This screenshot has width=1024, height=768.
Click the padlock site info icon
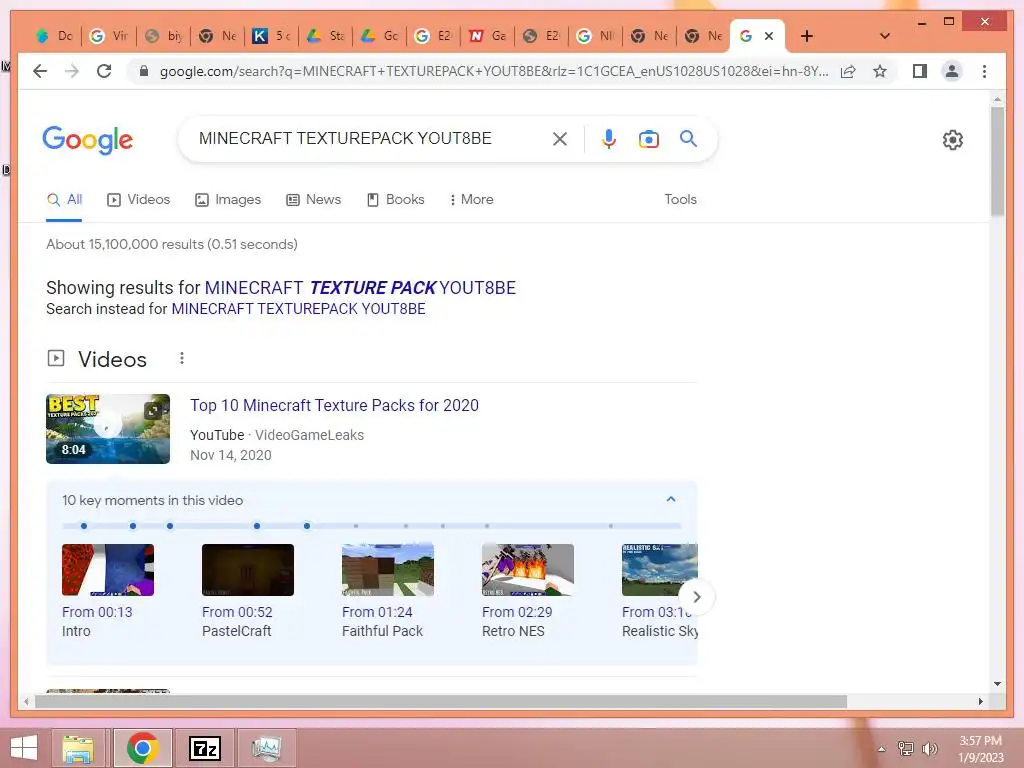point(144,71)
